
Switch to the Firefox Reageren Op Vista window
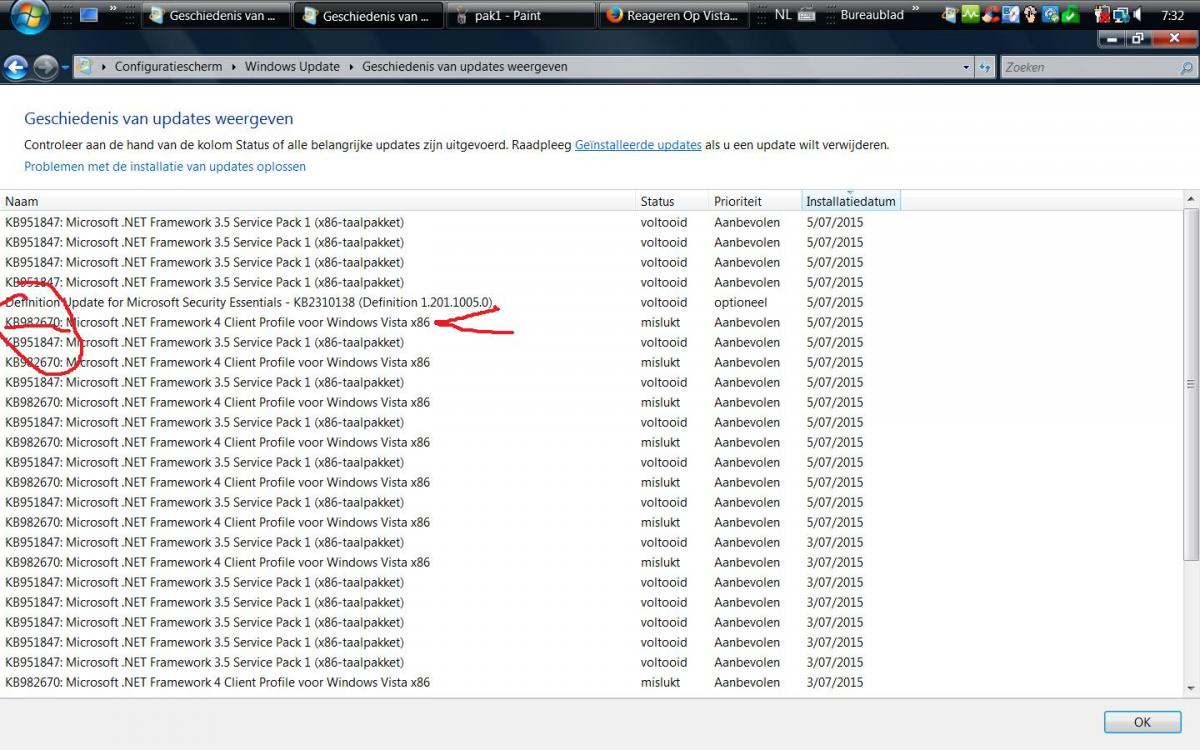(673, 15)
